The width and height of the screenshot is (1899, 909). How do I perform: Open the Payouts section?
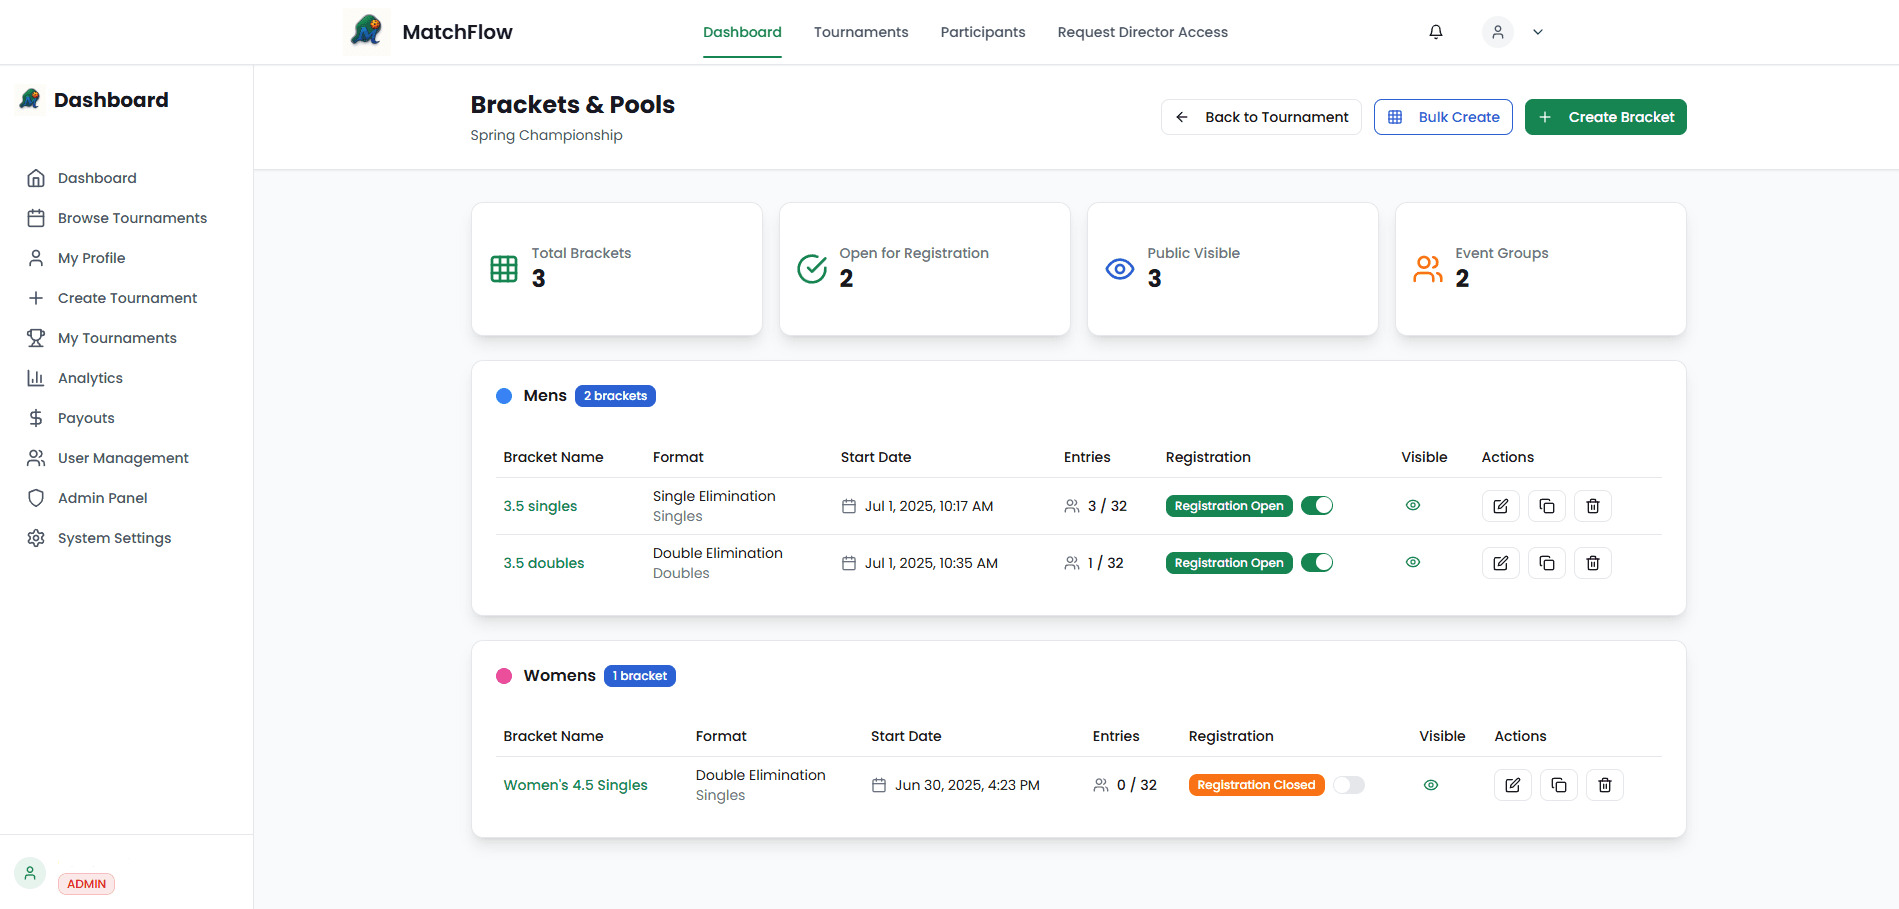pos(85,417)
